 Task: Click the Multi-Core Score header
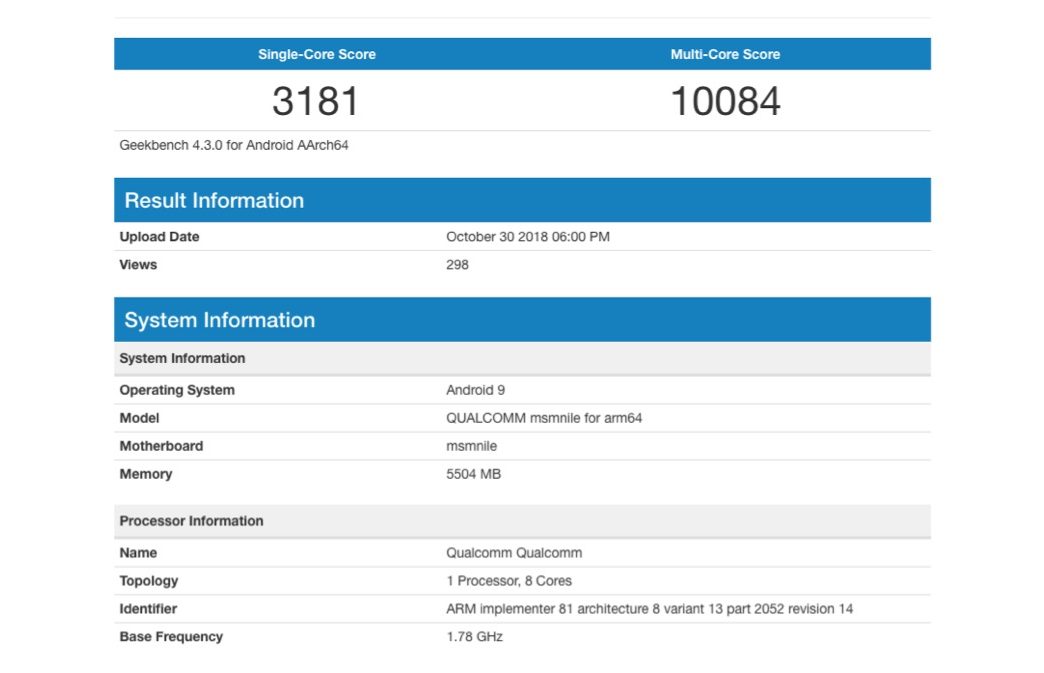(x=725, y=54)
